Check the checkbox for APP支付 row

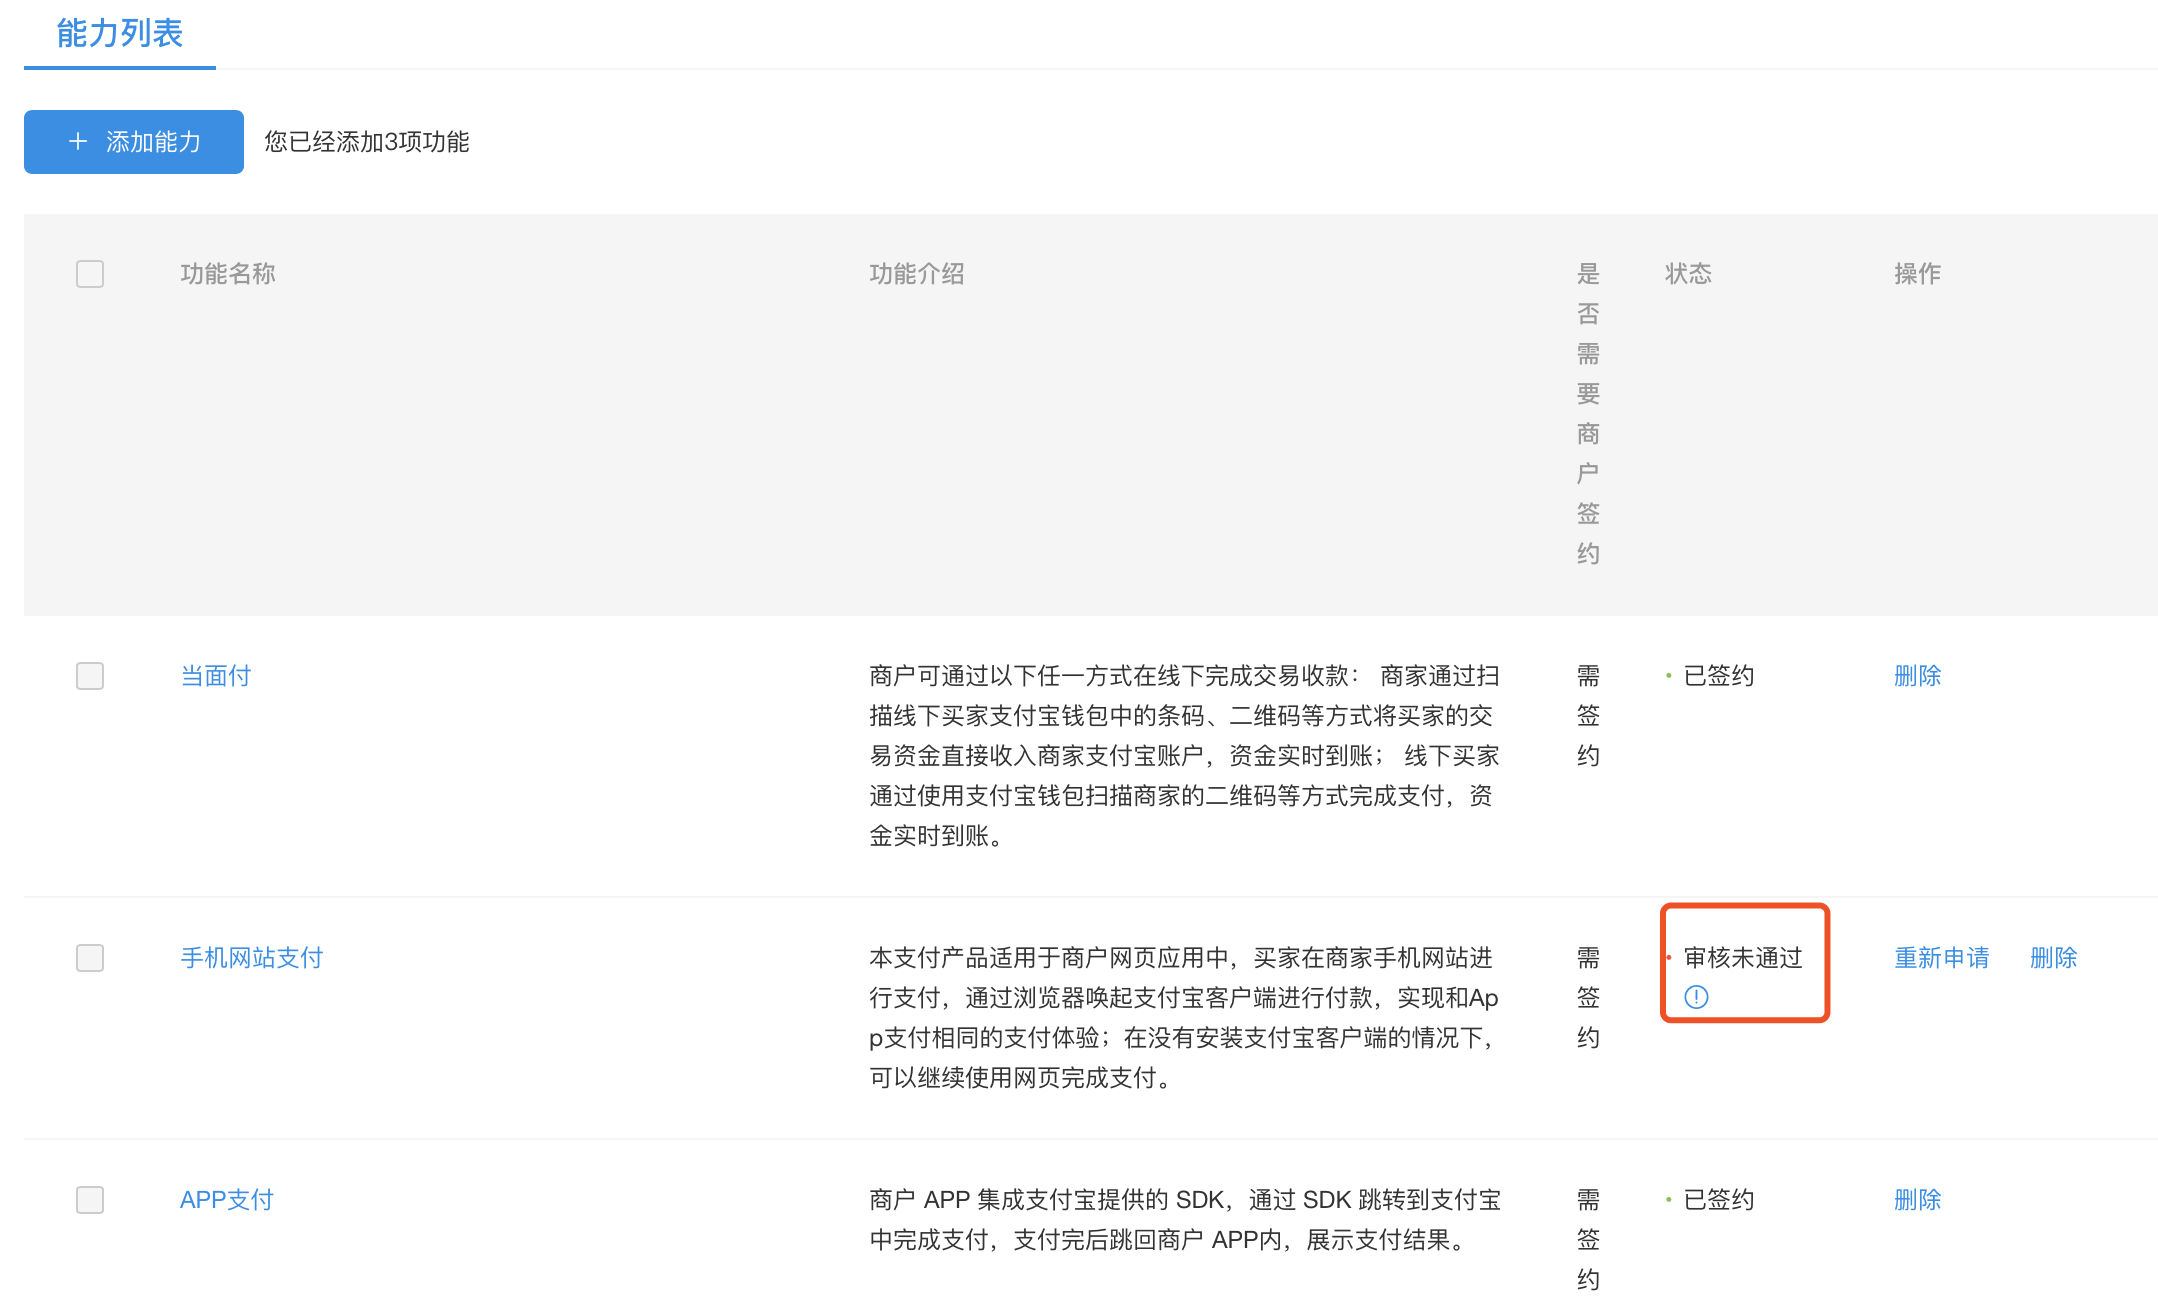click(89, 1200)
